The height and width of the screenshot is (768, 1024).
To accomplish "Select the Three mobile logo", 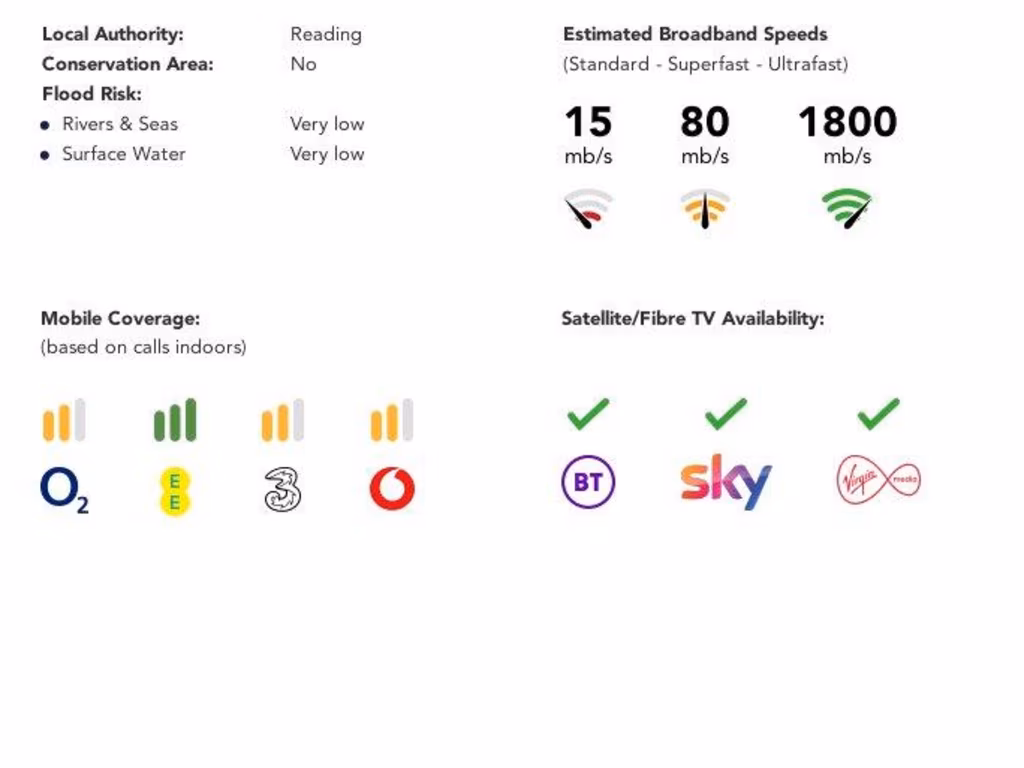I will pos(283,490).
